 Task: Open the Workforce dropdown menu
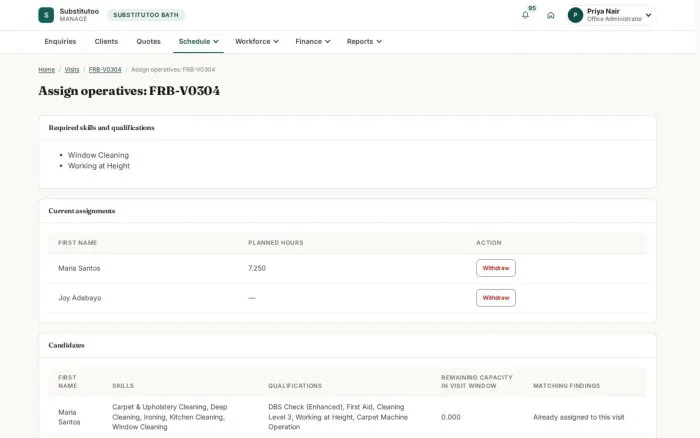click(257, 42)
